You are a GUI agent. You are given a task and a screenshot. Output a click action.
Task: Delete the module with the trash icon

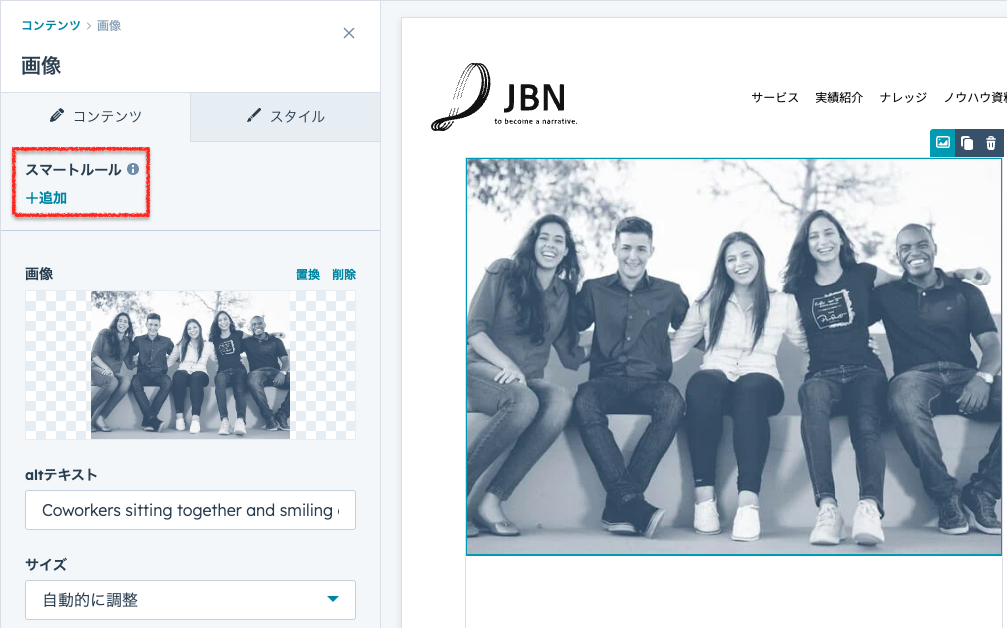pos(991,143)
